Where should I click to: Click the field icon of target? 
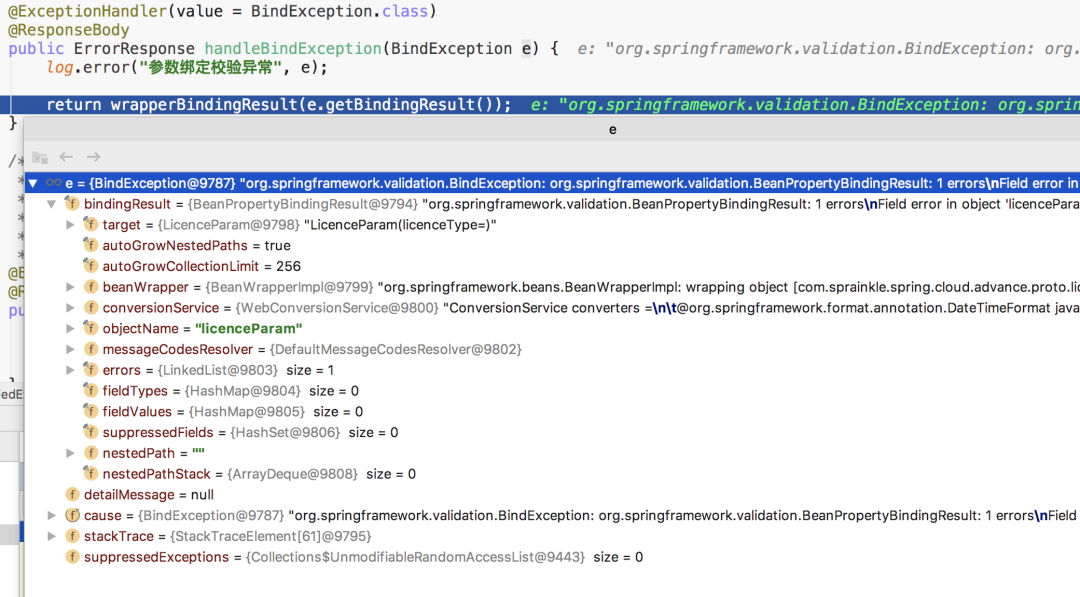click(x=90, y=224)
